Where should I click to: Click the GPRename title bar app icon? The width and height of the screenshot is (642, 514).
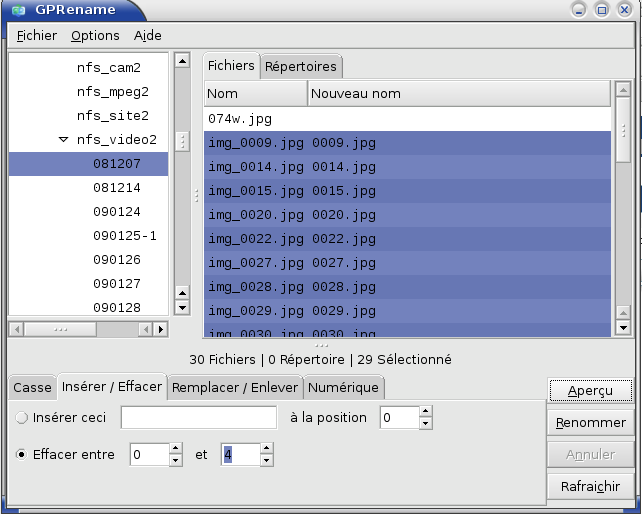tap(18, 10)
